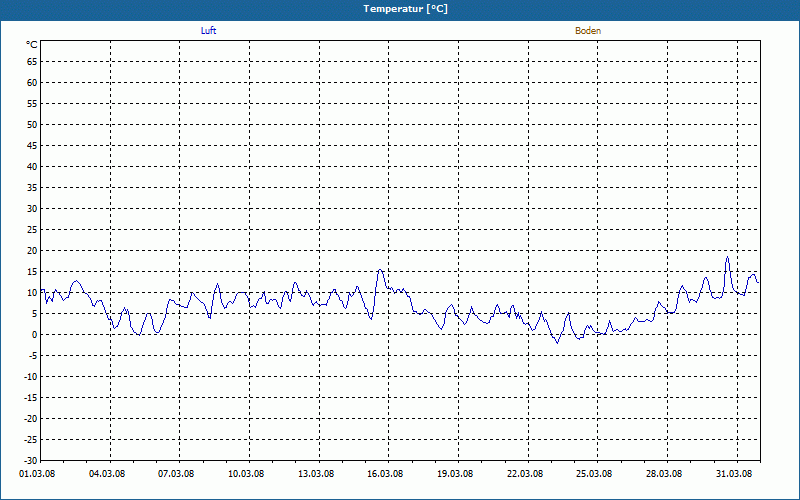The width and height of the screenshot is (800, 500).
Task: Click the 31.03.08 date label
Action: [x=734, y=474]
